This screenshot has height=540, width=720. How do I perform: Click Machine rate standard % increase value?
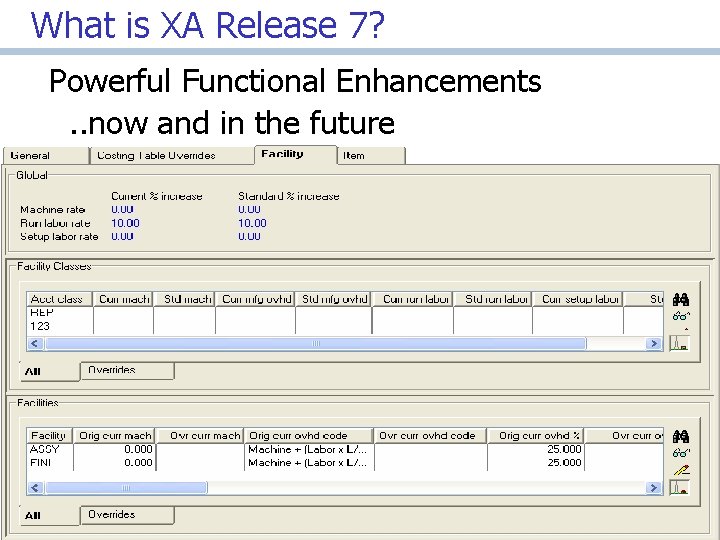(249, 210)
